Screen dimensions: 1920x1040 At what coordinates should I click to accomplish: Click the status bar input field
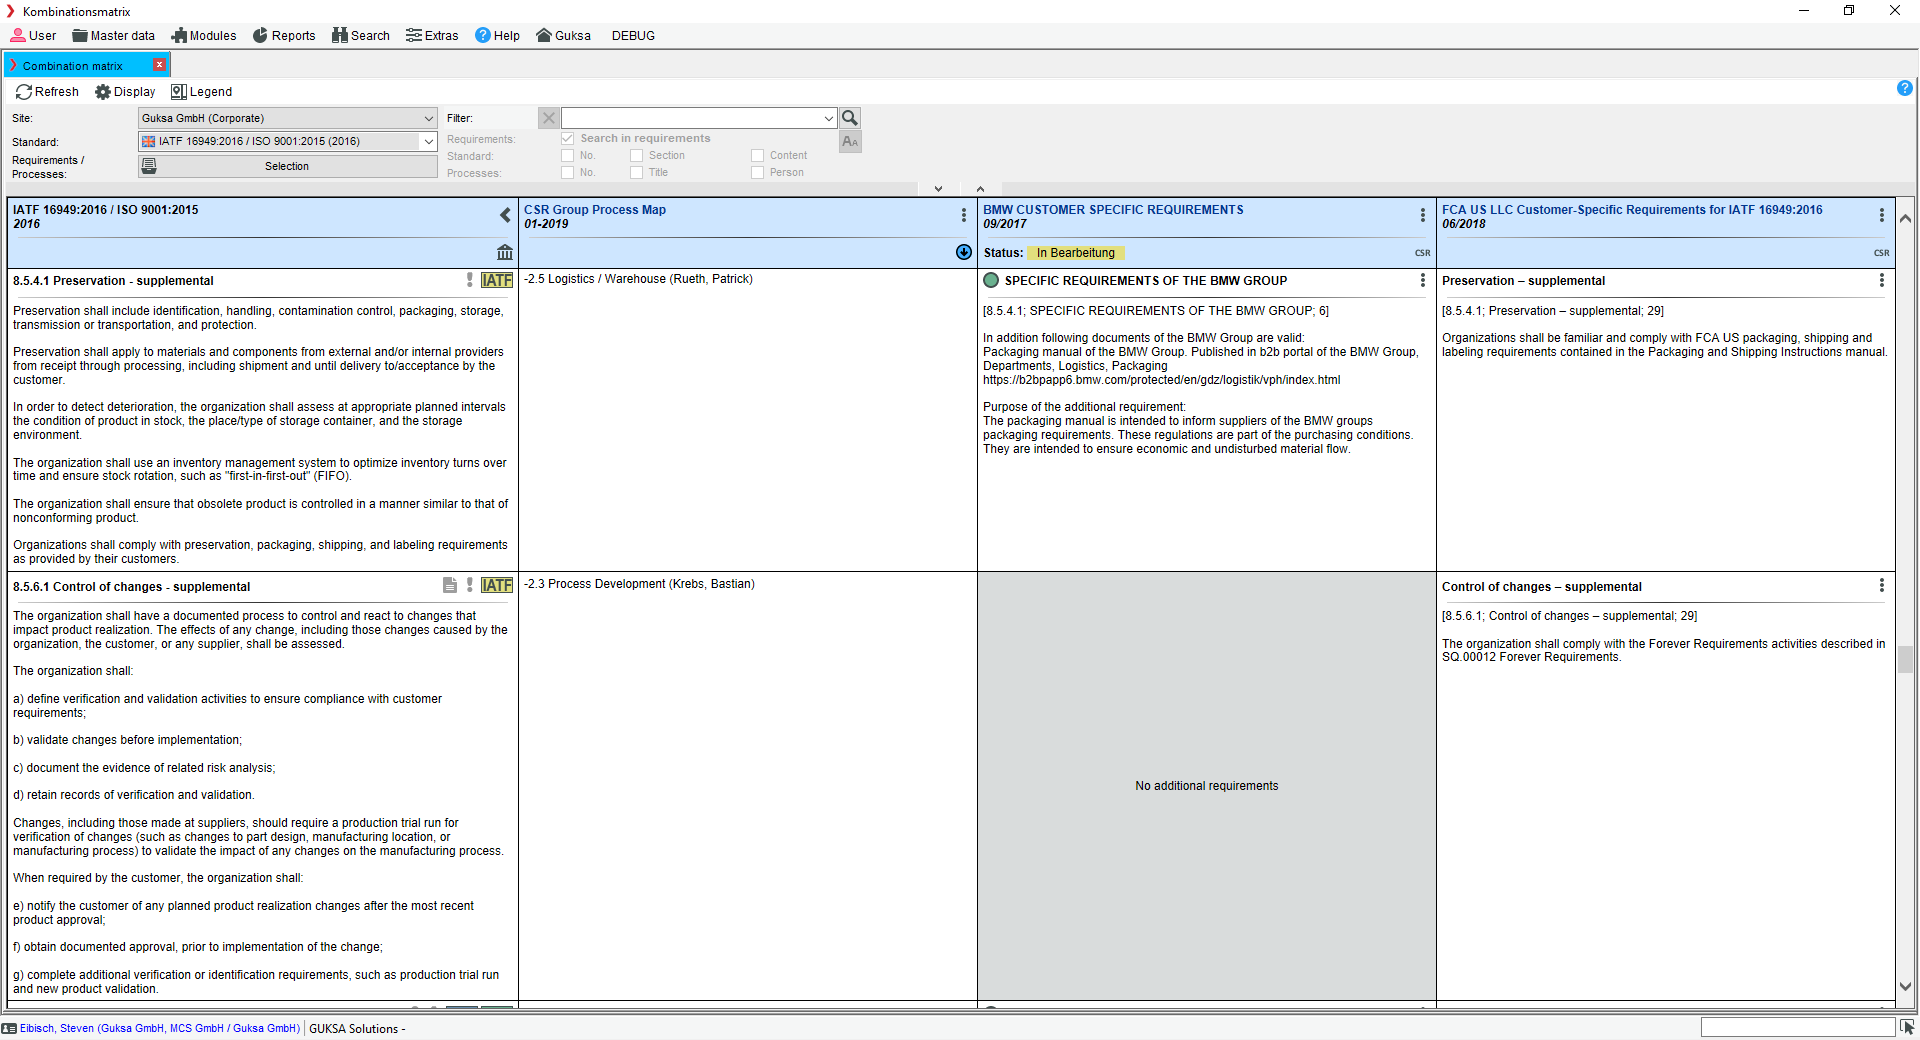[x=1797, y=1027]
